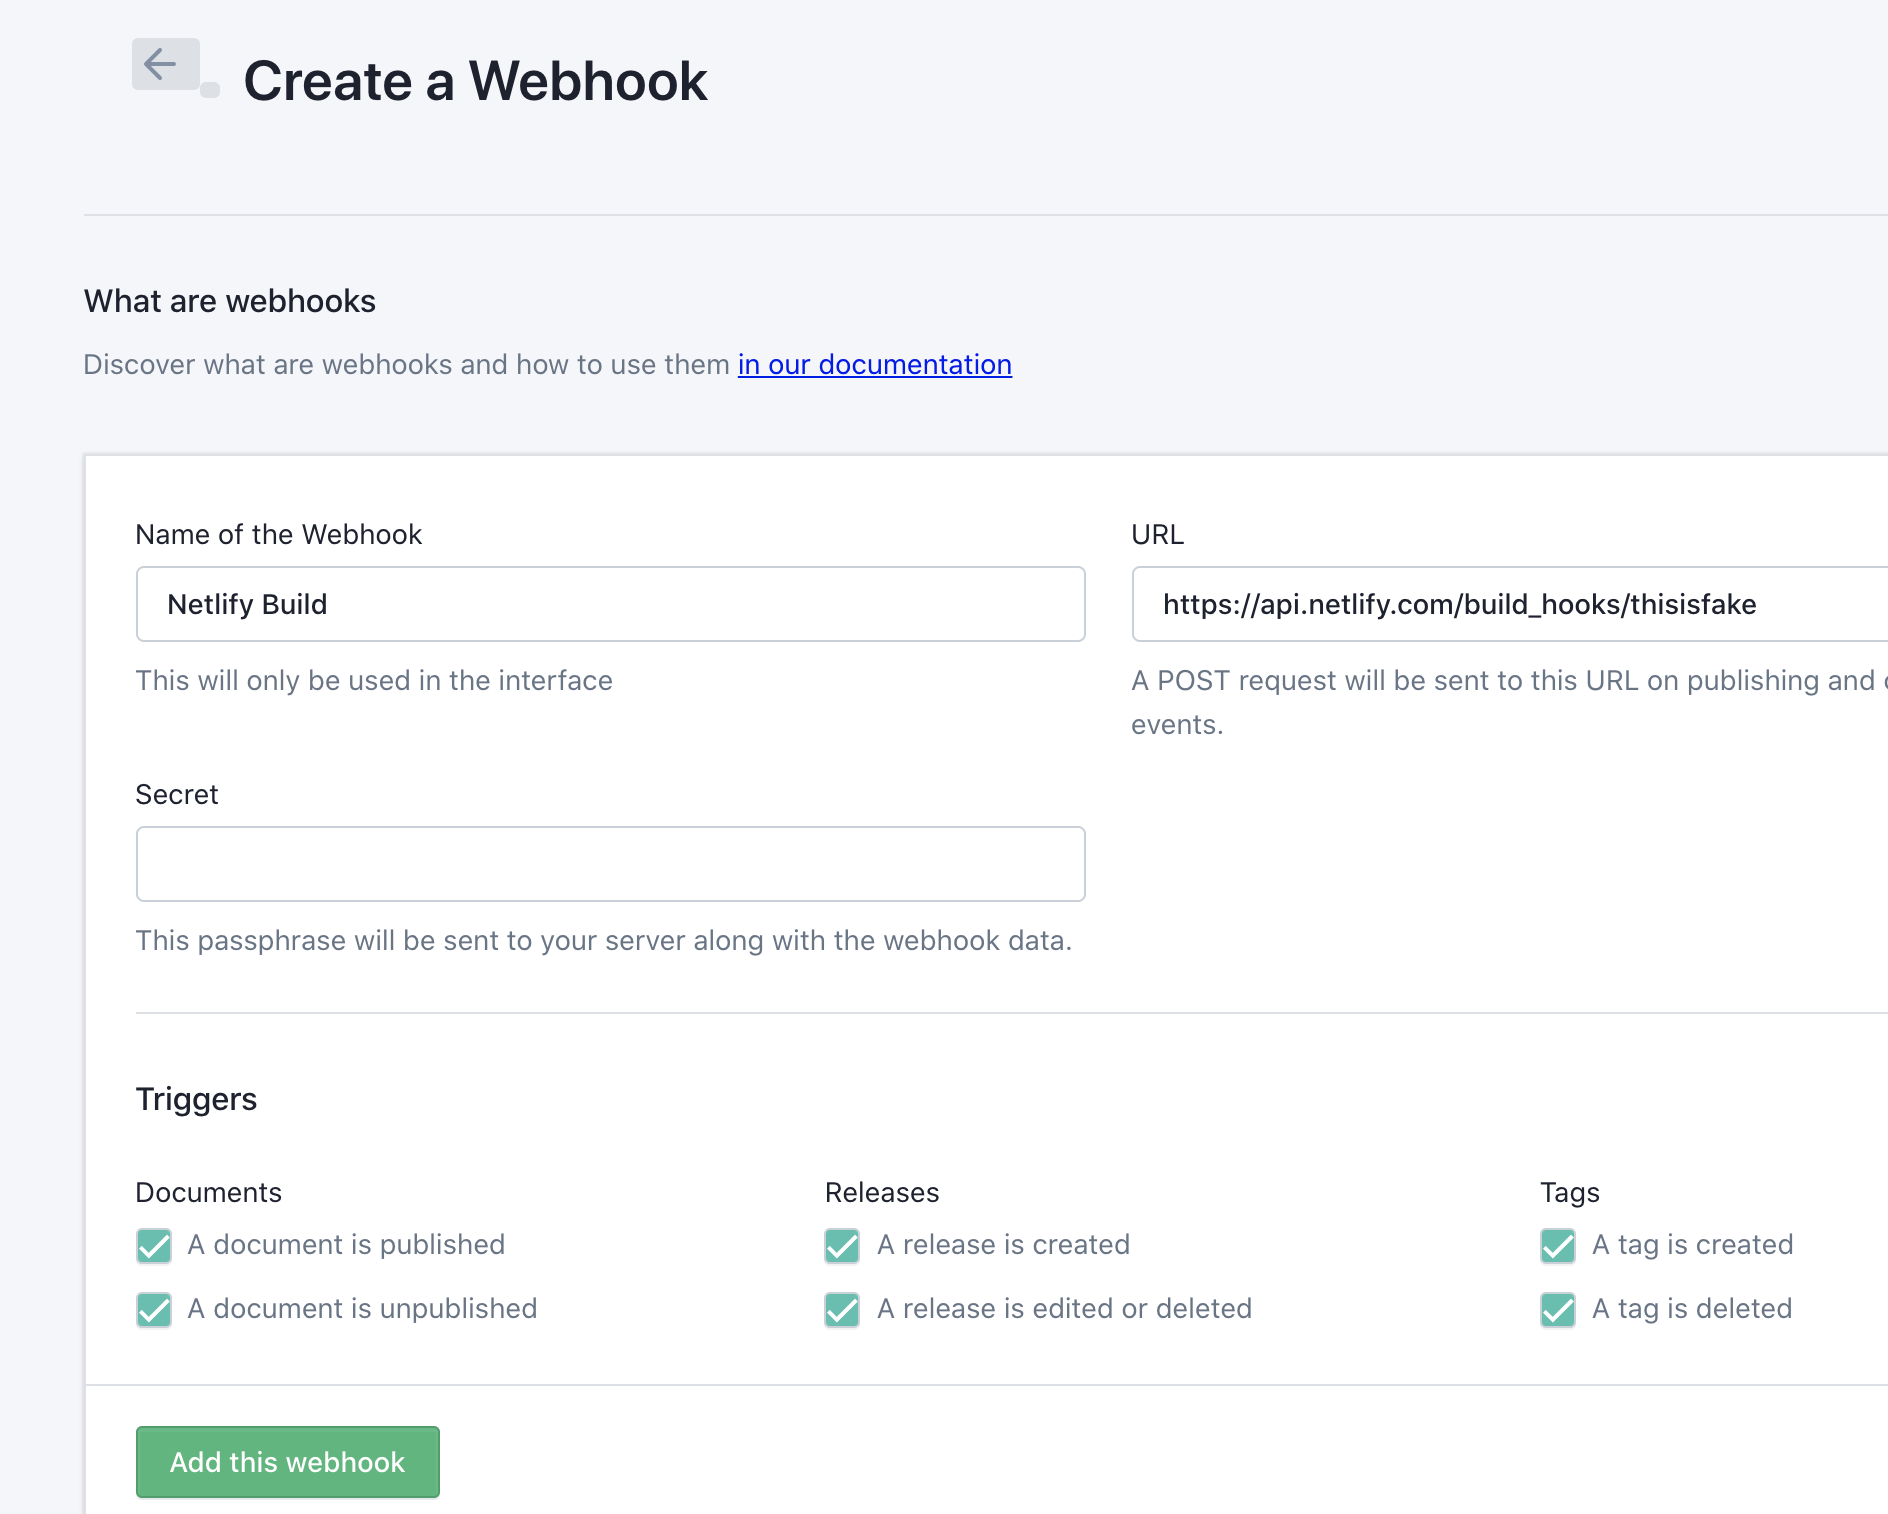Navigate back using the arrow icon
The height and width of the screenshot is (1514, 1888).
[163, 65]
